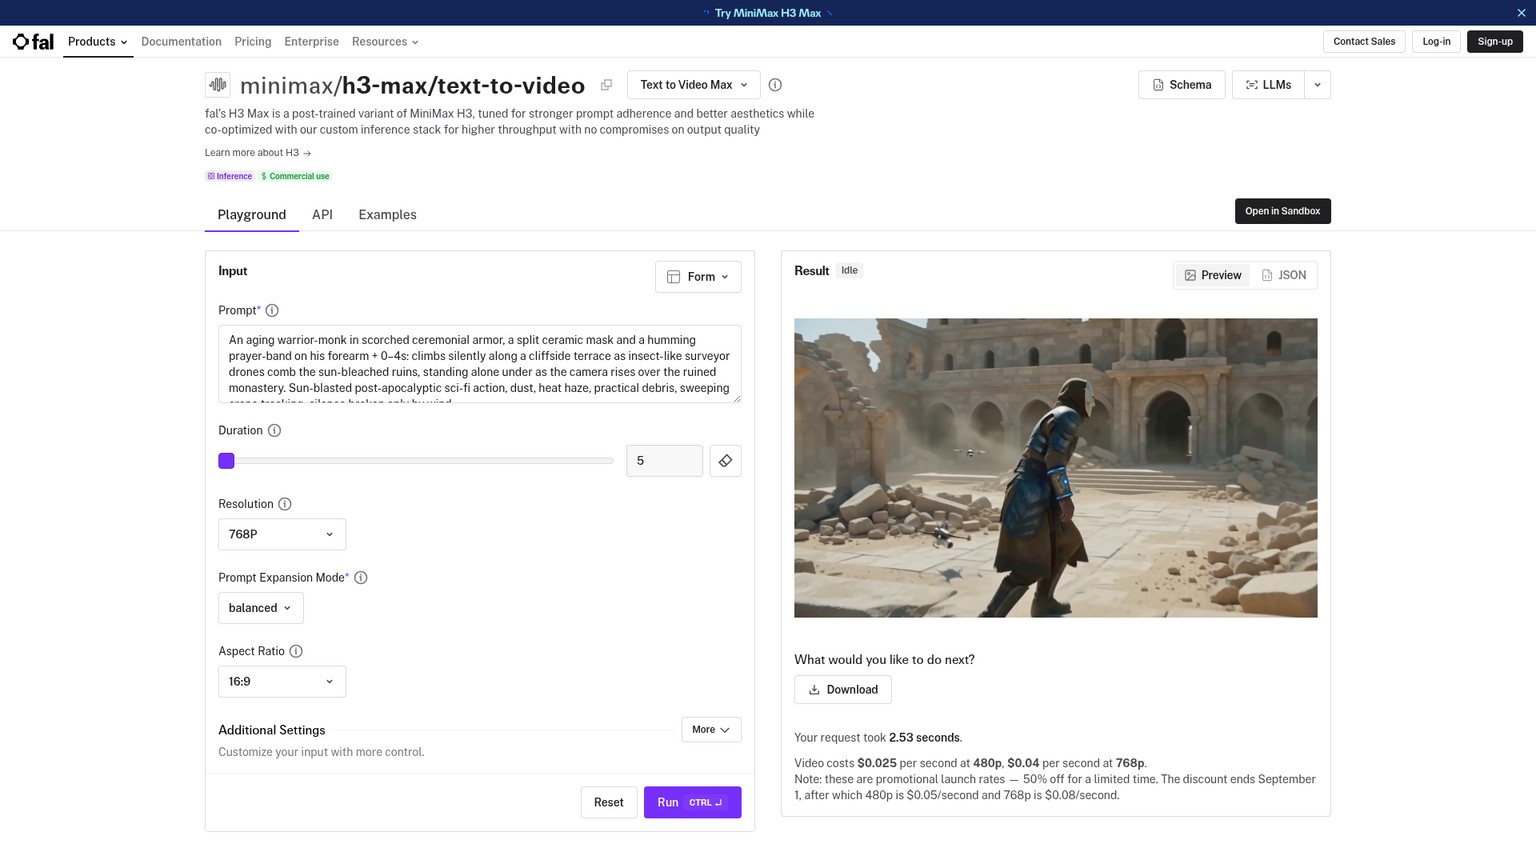Click the fal logo
The height and width of the screenshot is (864, 1536).
point(33,41)
